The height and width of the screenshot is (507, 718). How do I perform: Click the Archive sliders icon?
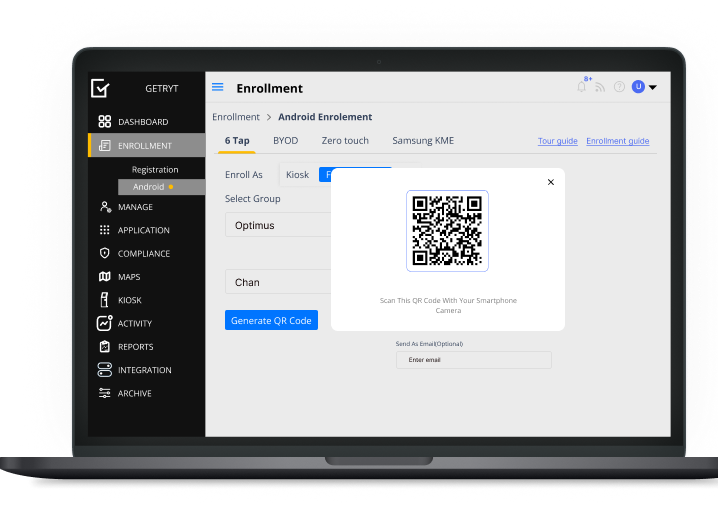[104, 393]
